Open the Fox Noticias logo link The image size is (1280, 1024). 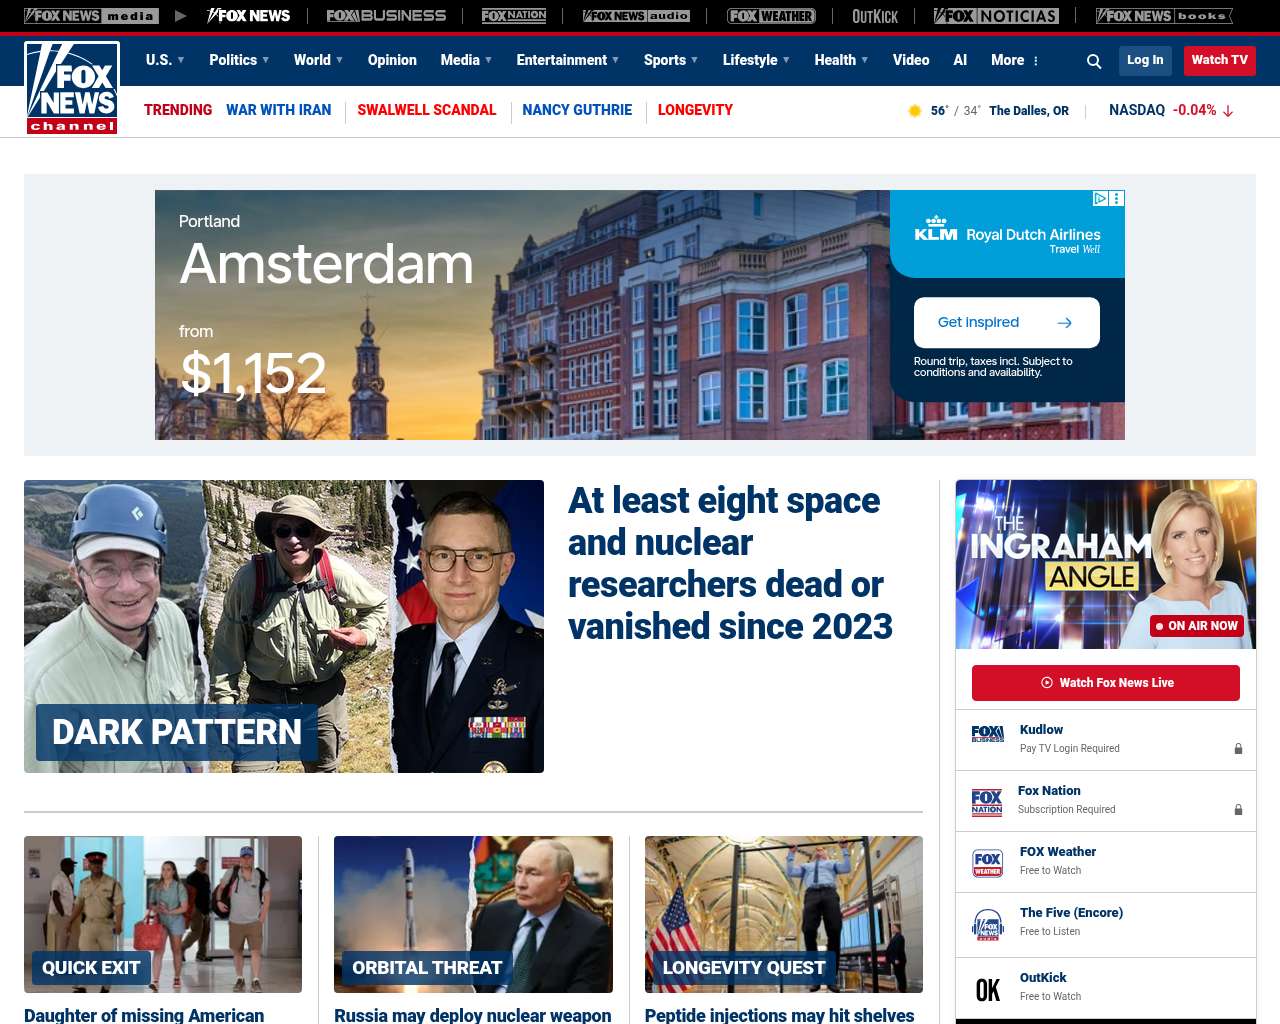coord(996,16)
